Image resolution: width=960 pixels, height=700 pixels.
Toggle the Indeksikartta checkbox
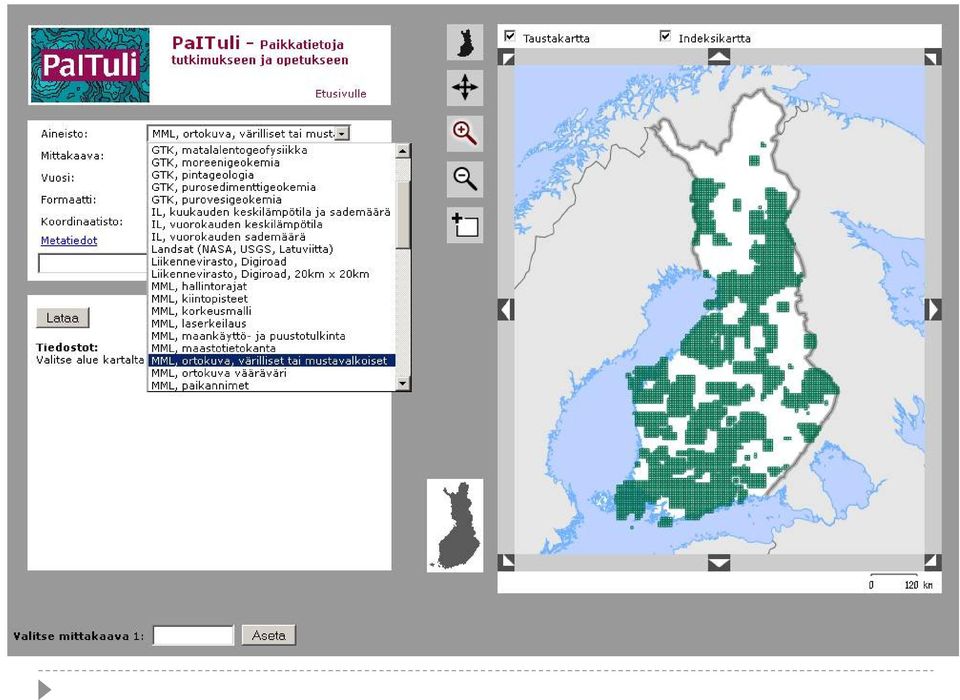pyautogui.click(x=666, y=36)
